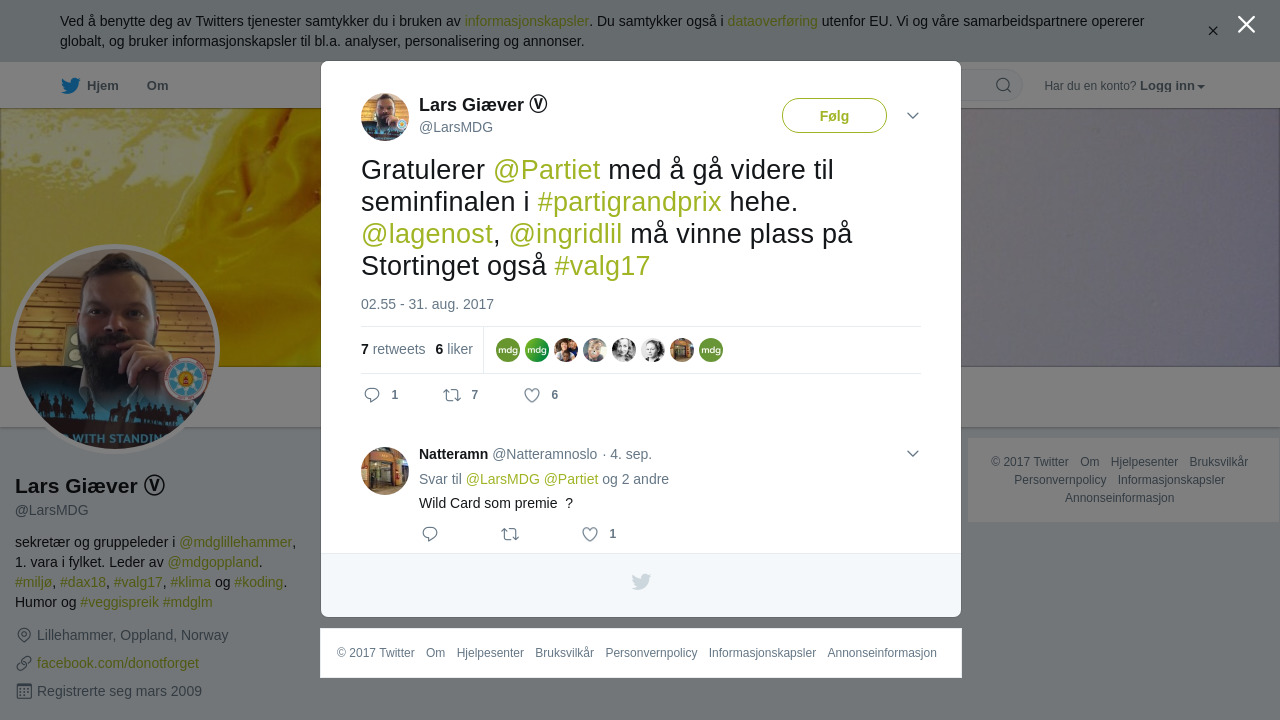Click Natteramn's profile avatar thumbnail
The width and height of the screenshot is (1280, 720).
[385, 471]
